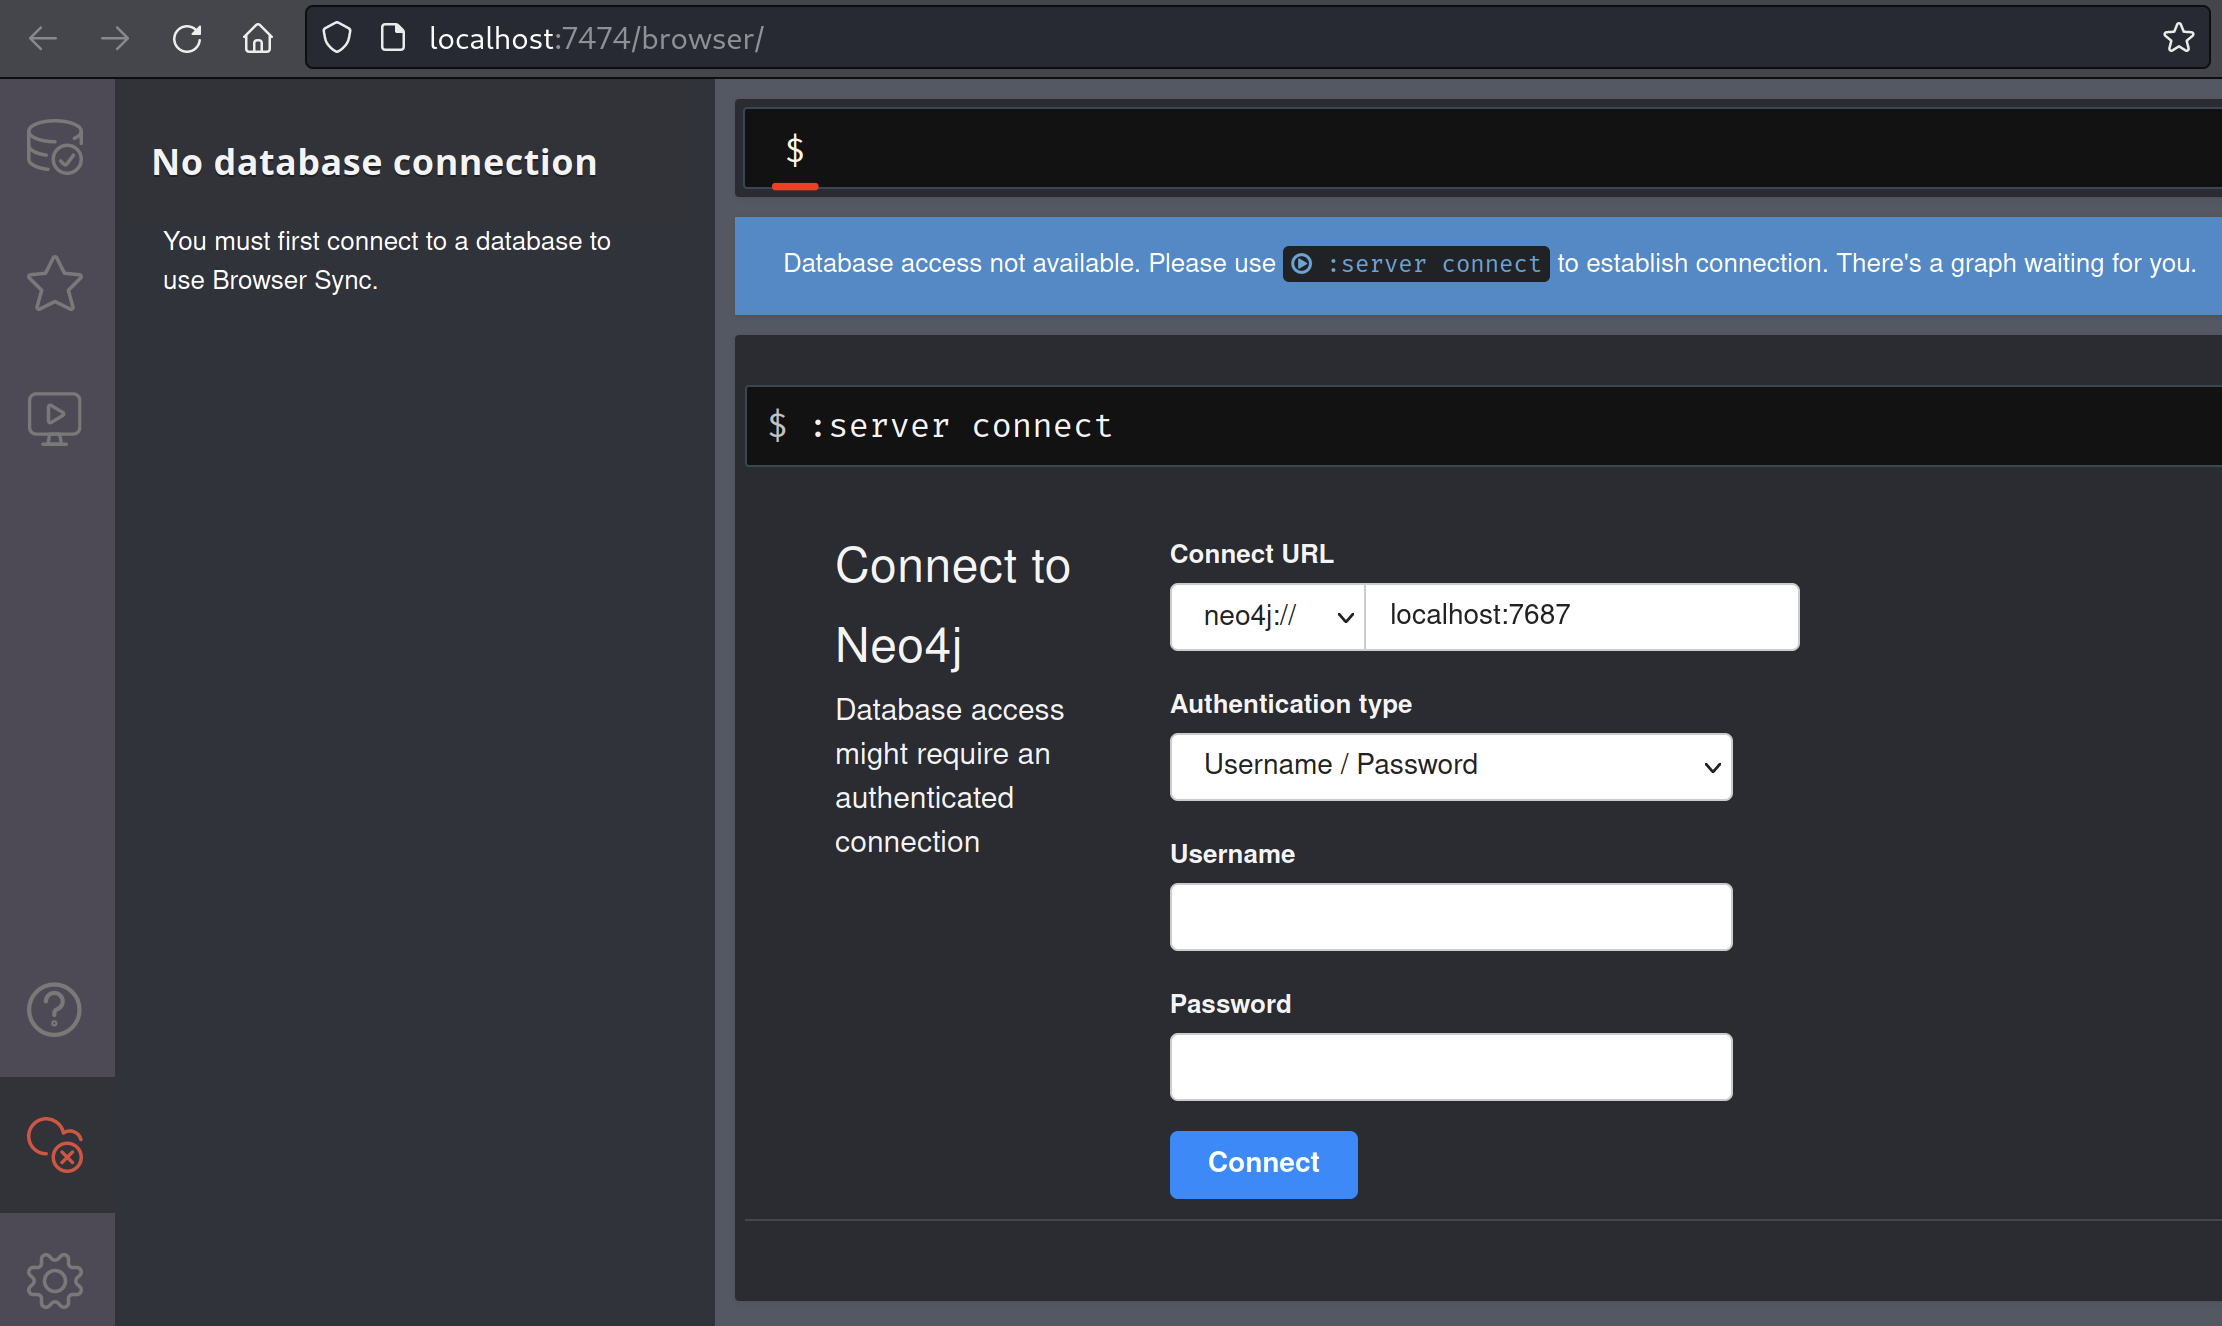Viewport: 2222px width, 1326px height.
Task: Open the Project Guides play icon
Action: pyautogui.click(x=55, y=417)
